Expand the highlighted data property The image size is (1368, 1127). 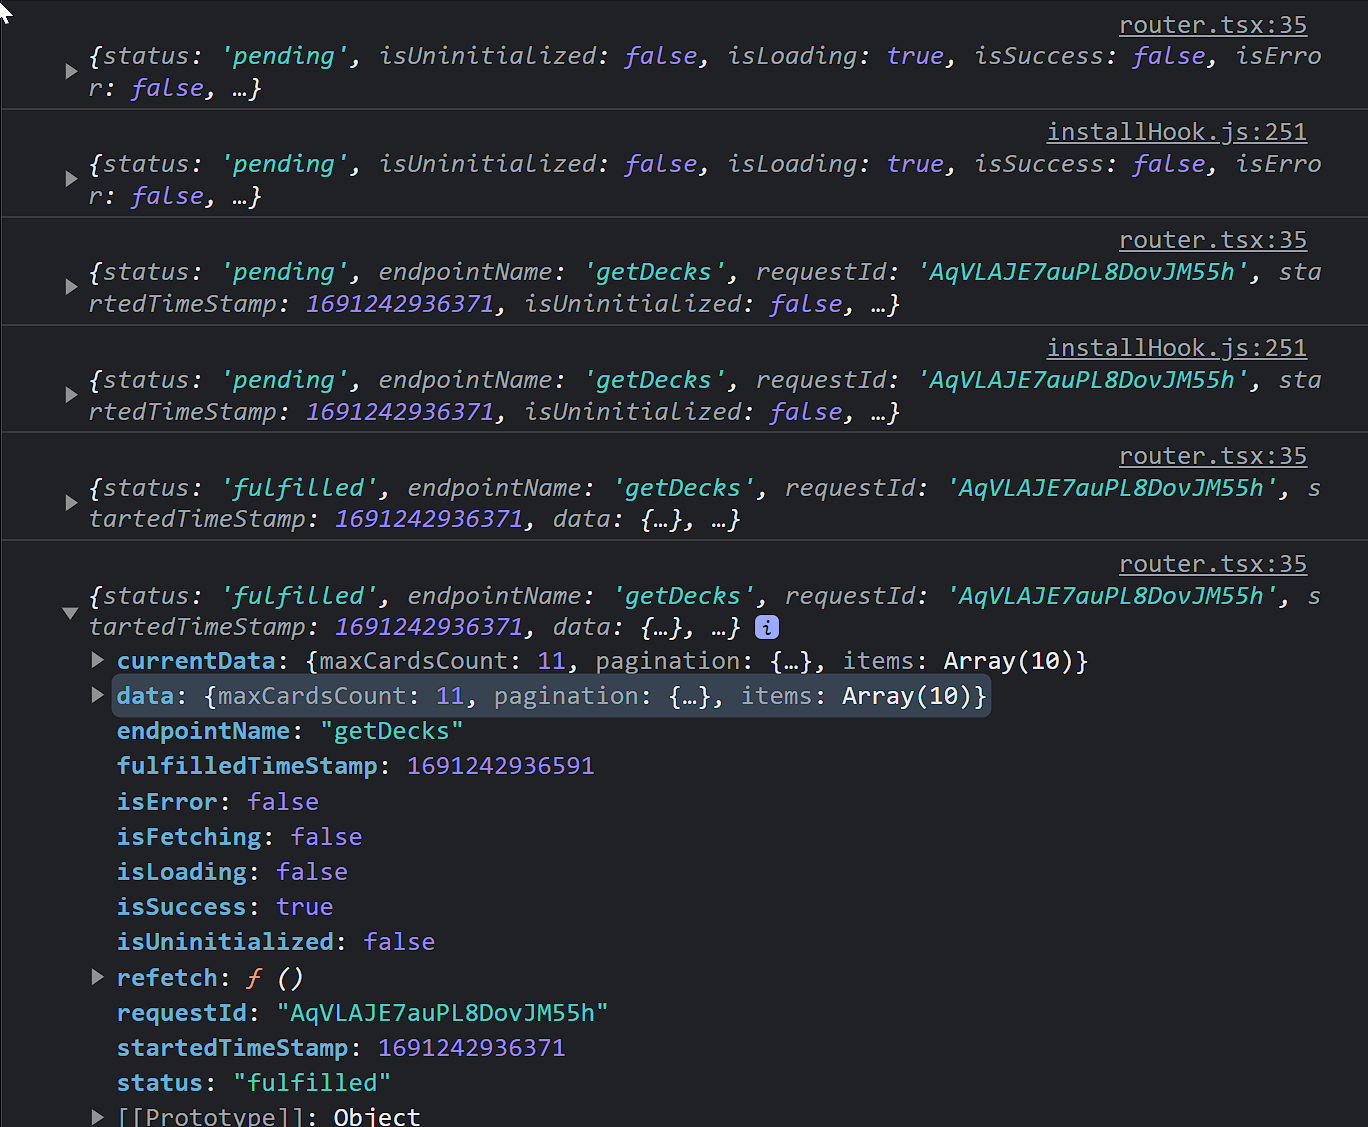[x=98, y=695]
